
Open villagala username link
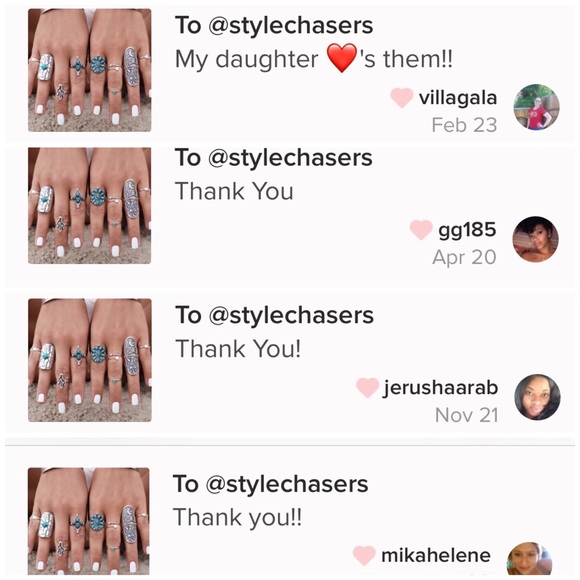[x=458, y=98]
